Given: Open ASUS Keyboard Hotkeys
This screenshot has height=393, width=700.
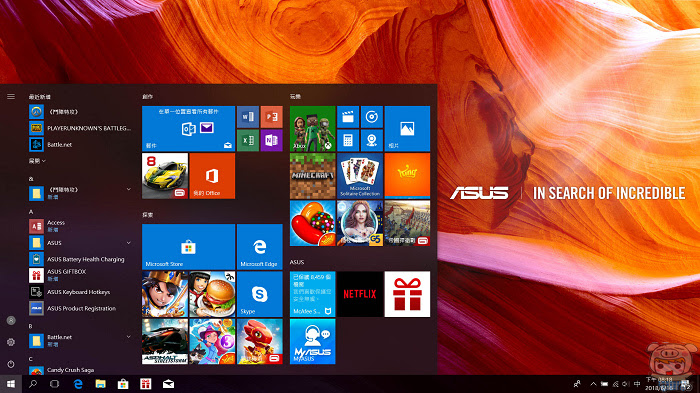Looking at the screenshot, I should tap(80, 292).
